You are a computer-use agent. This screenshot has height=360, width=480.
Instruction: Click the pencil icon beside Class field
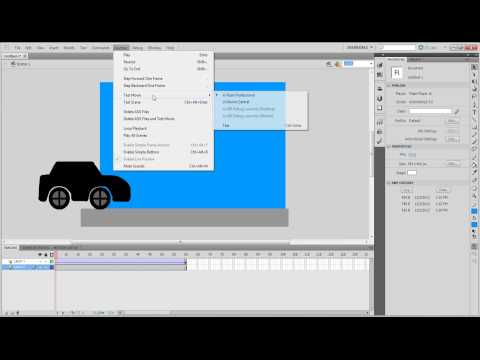(x=457, y=112)
